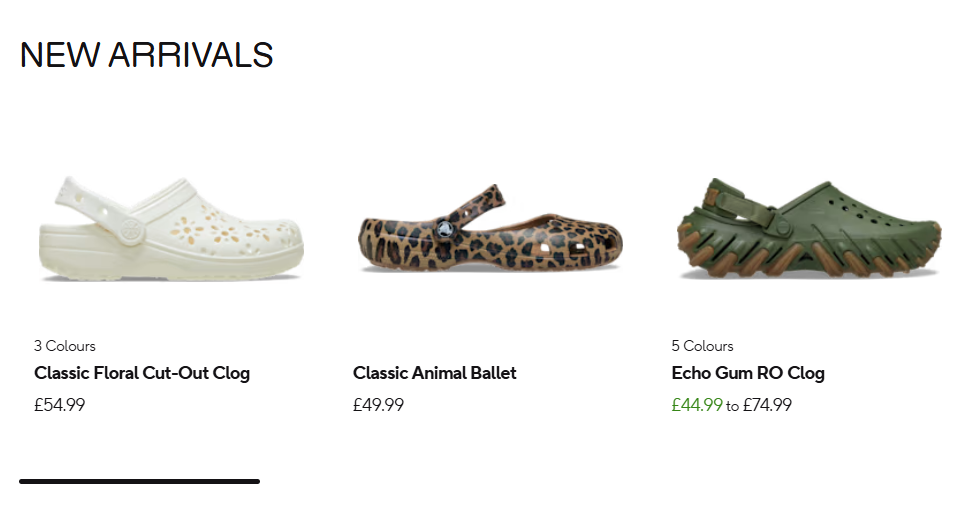Click the brown gum sole of Echo clog
This screenshot has height=527, width=962.
click(x=810, y=262)
